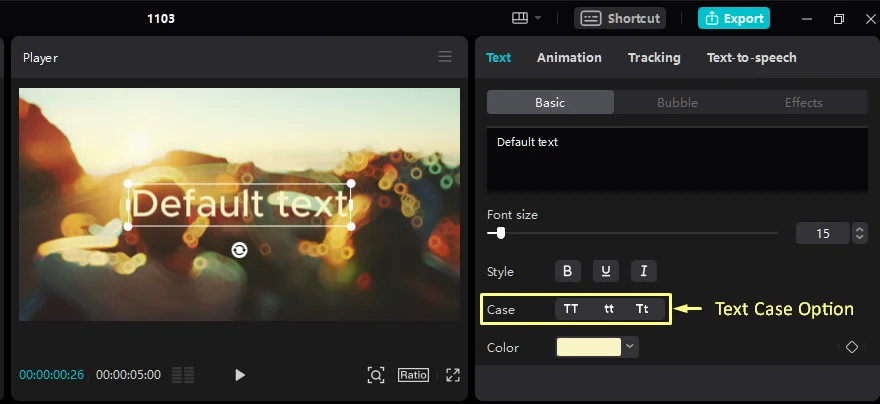Toggle Underline text style
Viewport: 880px width, 404px height.
point(606,272)
